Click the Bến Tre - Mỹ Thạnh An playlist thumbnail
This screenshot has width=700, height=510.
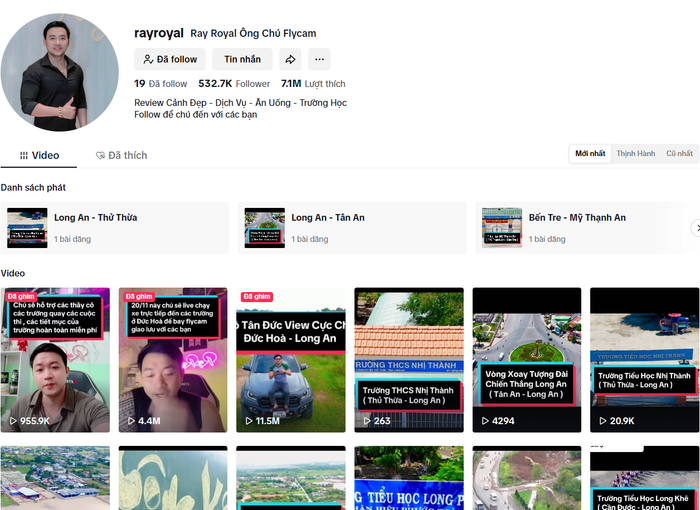point(502,228)
